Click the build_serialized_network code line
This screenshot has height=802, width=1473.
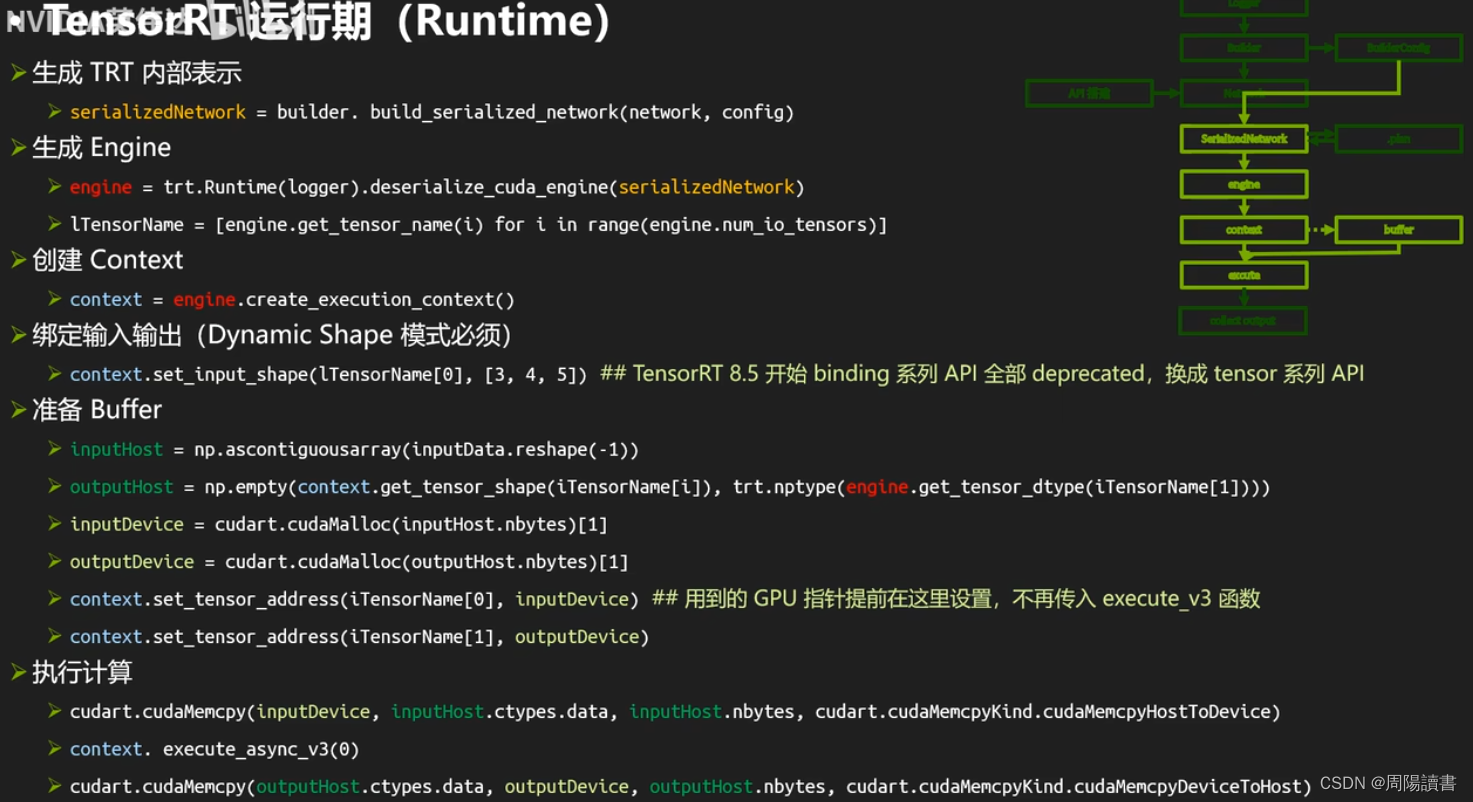click(x=432, y=112)
